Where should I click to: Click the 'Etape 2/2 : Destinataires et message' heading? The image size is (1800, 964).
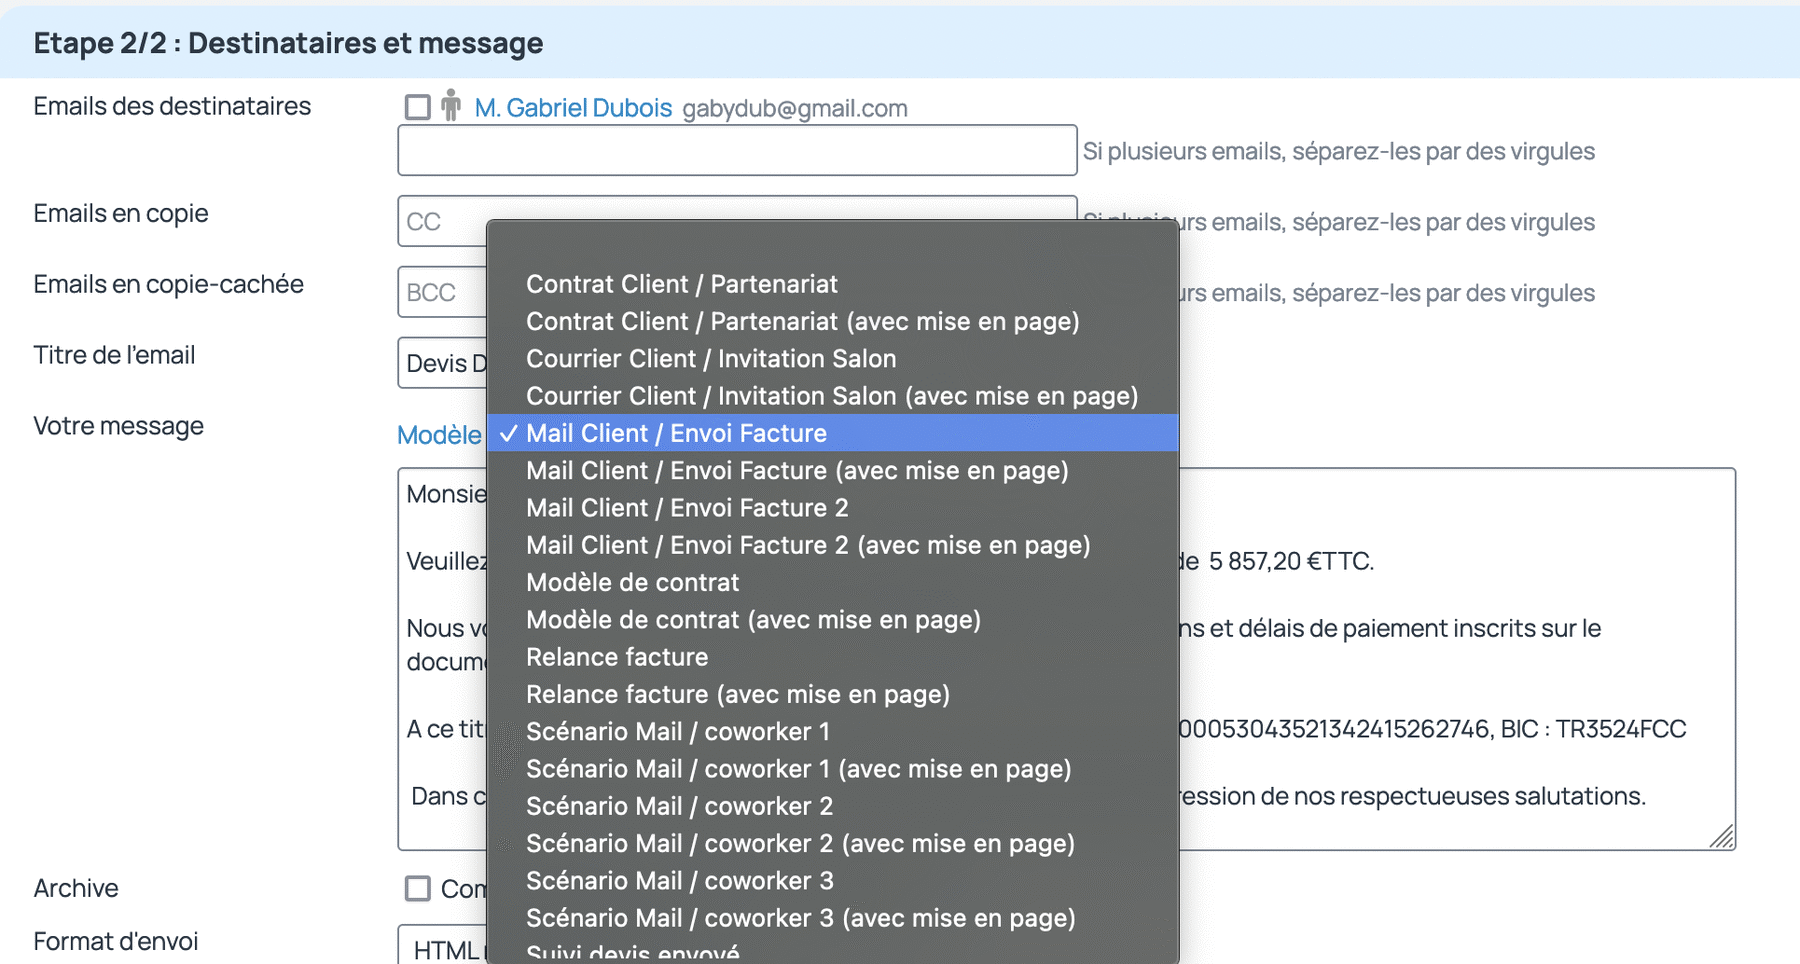(x=288, y=43)
